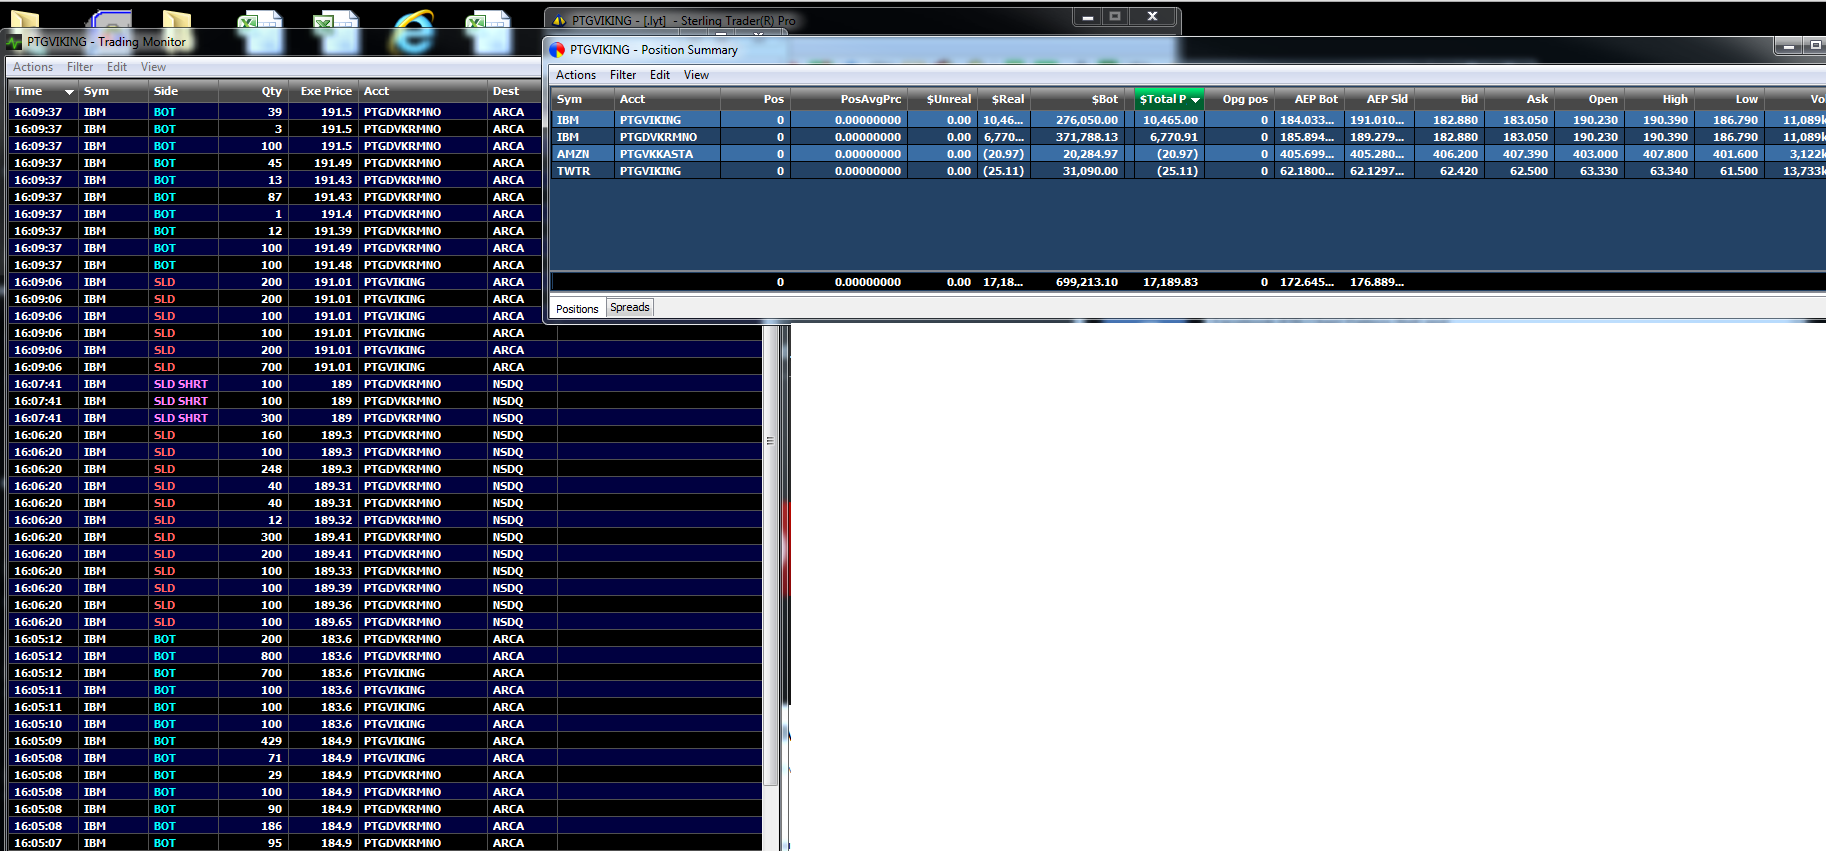Select the BOT trade with quantity 800

point(385,656)
